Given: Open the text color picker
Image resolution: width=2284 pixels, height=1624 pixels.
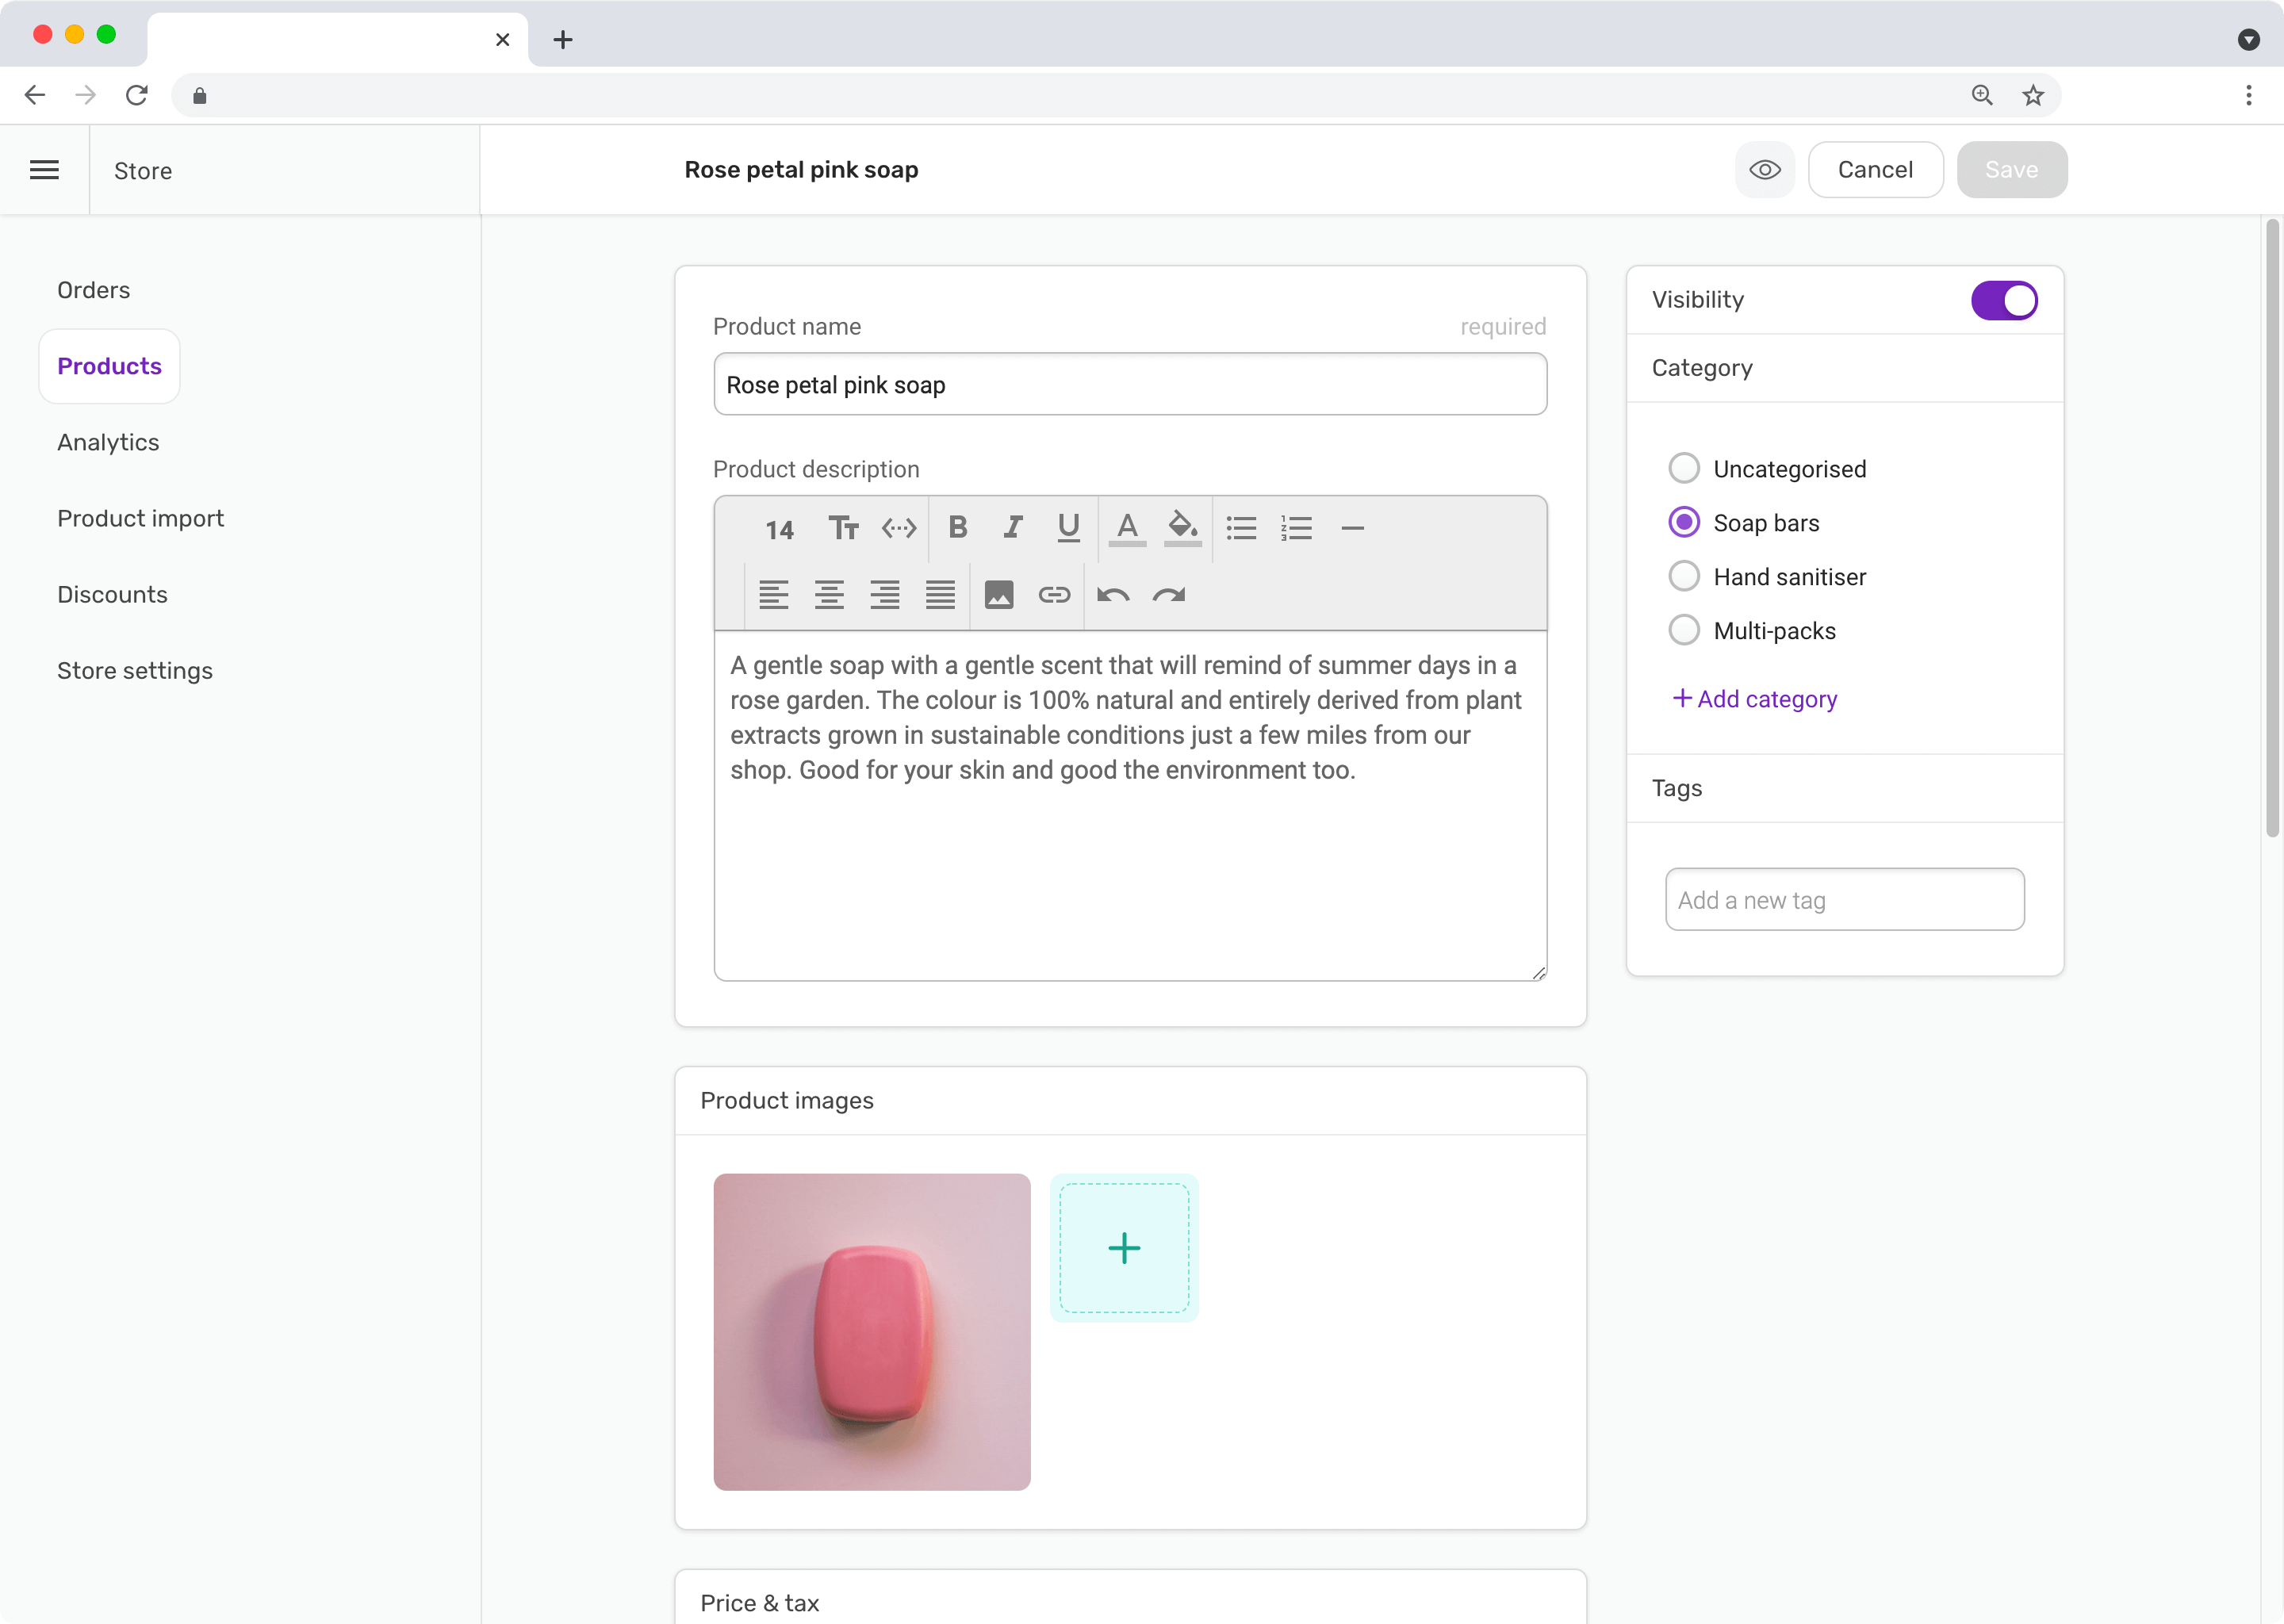Looking at the screenshot, I should pyautogui.click(x=1127, y=528).
